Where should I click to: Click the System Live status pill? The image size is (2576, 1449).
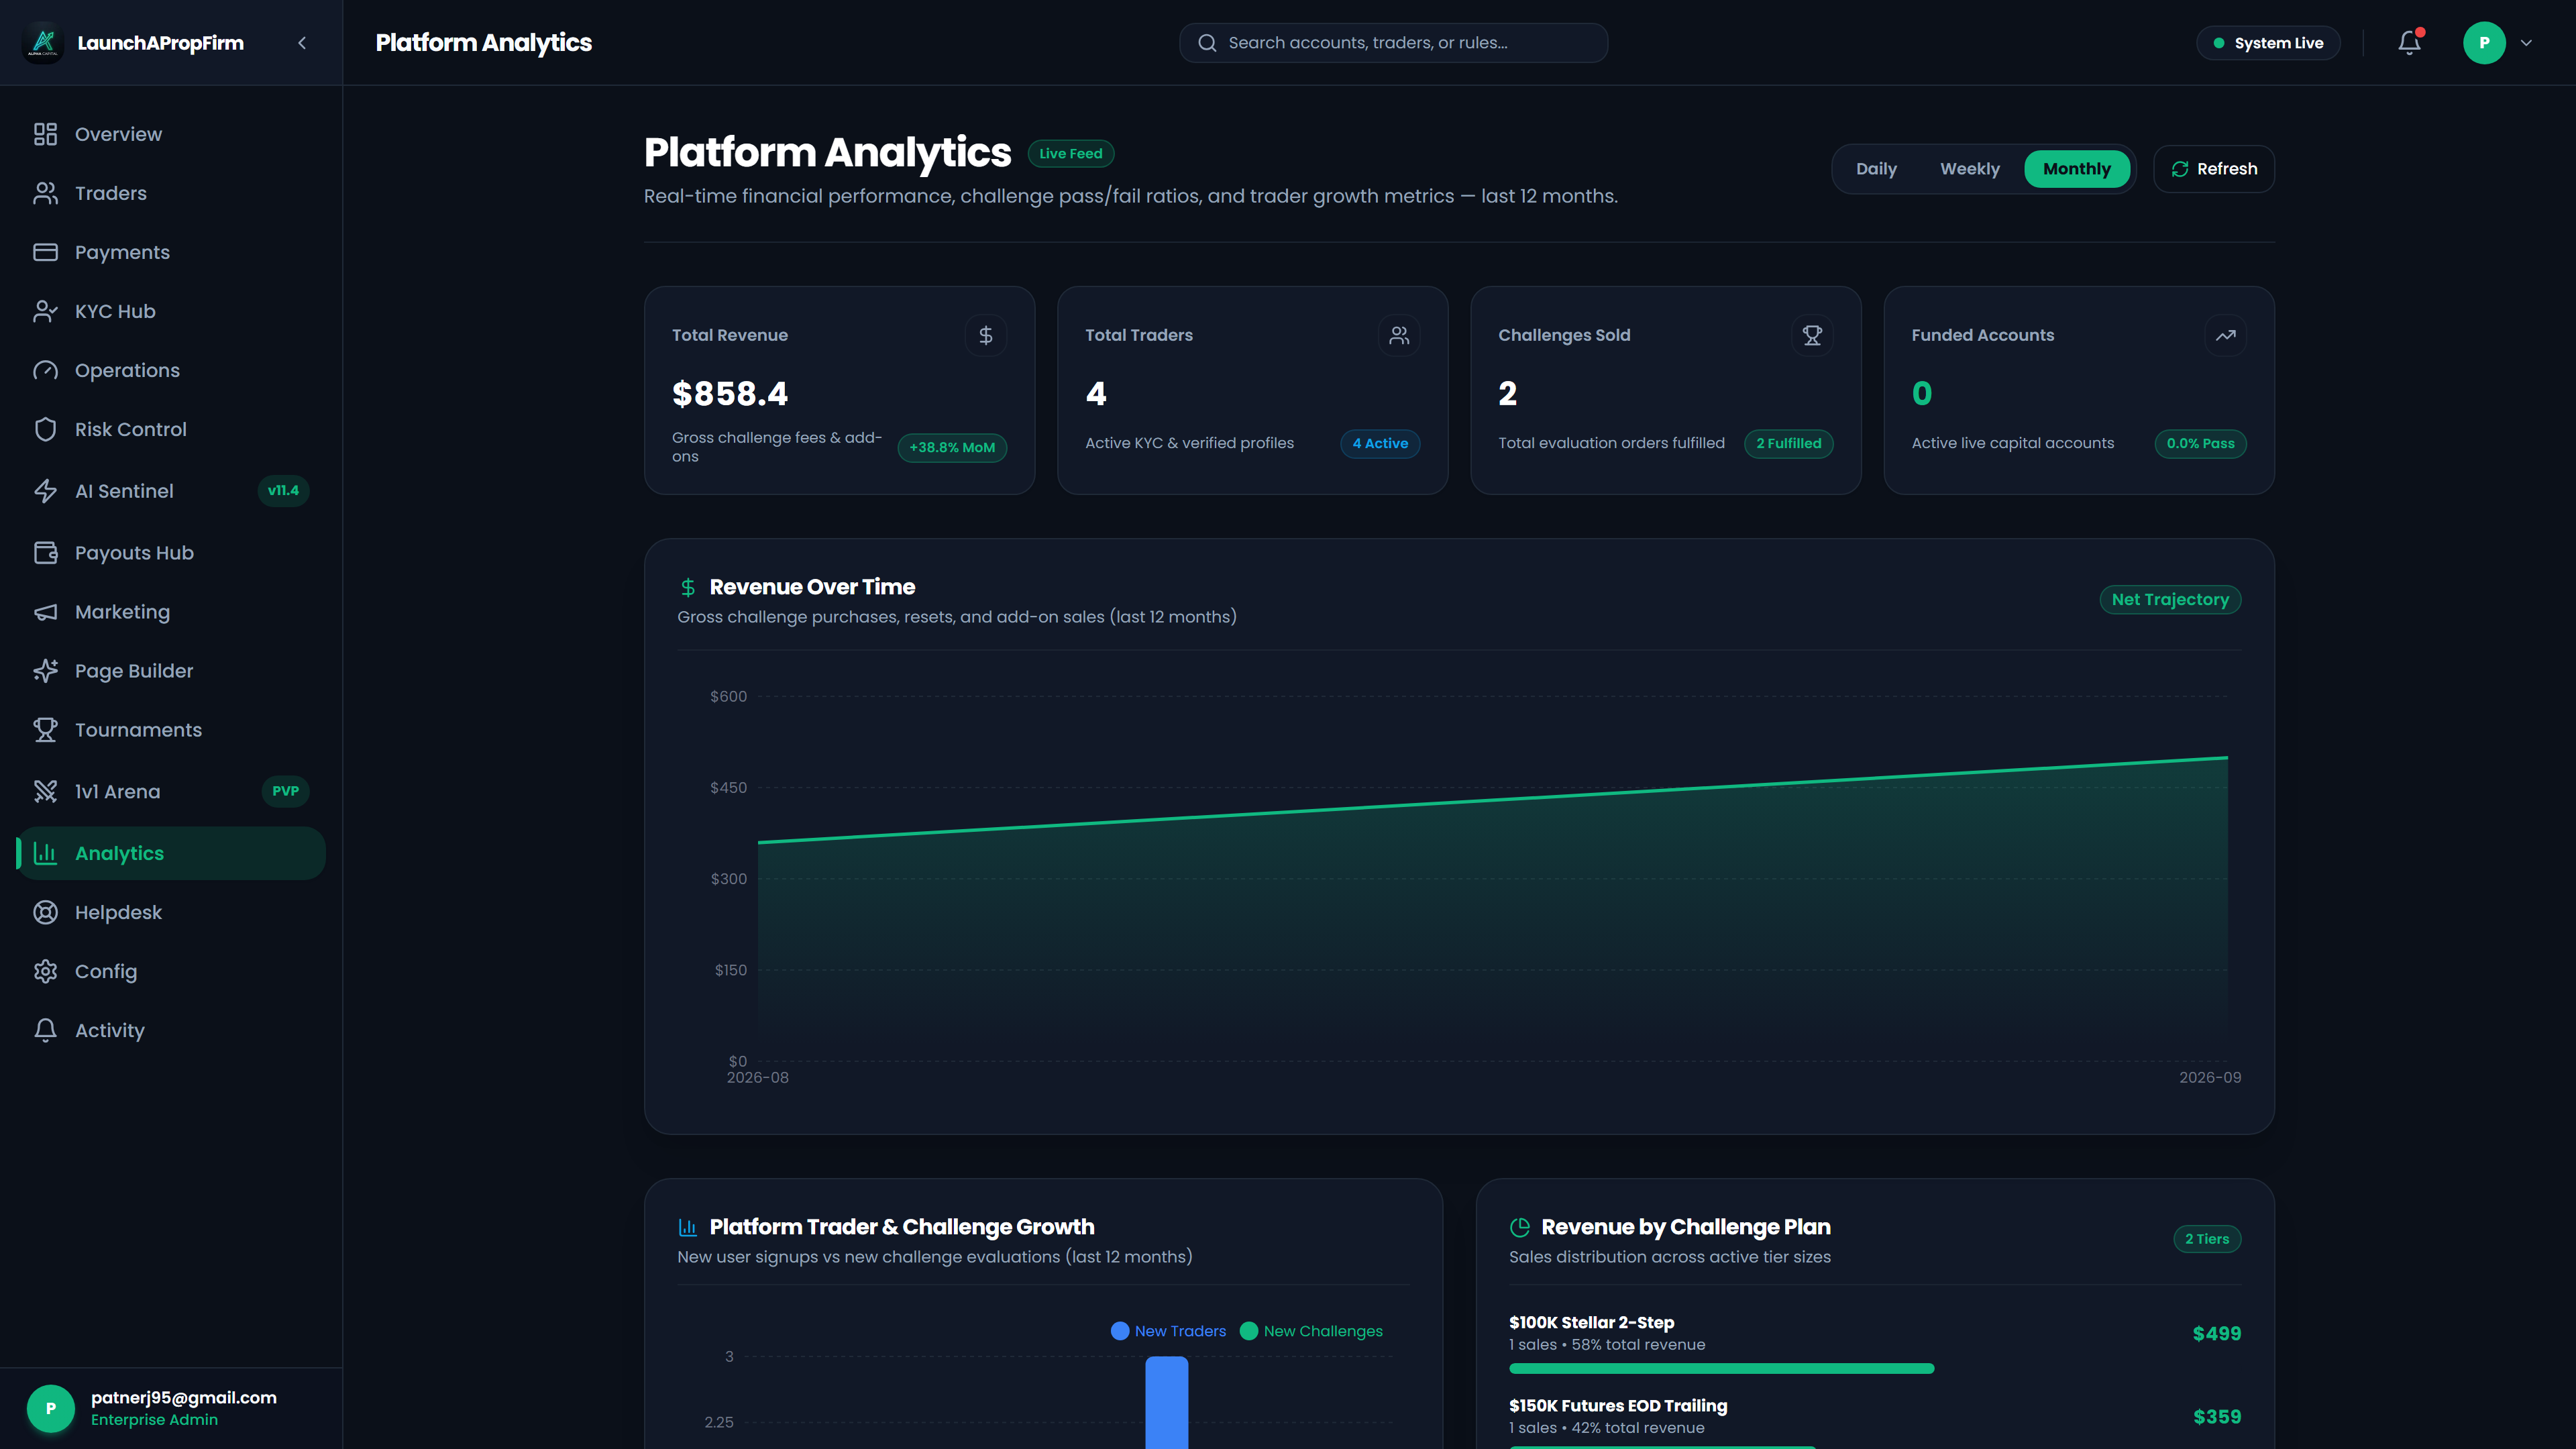coord(2267,43)
